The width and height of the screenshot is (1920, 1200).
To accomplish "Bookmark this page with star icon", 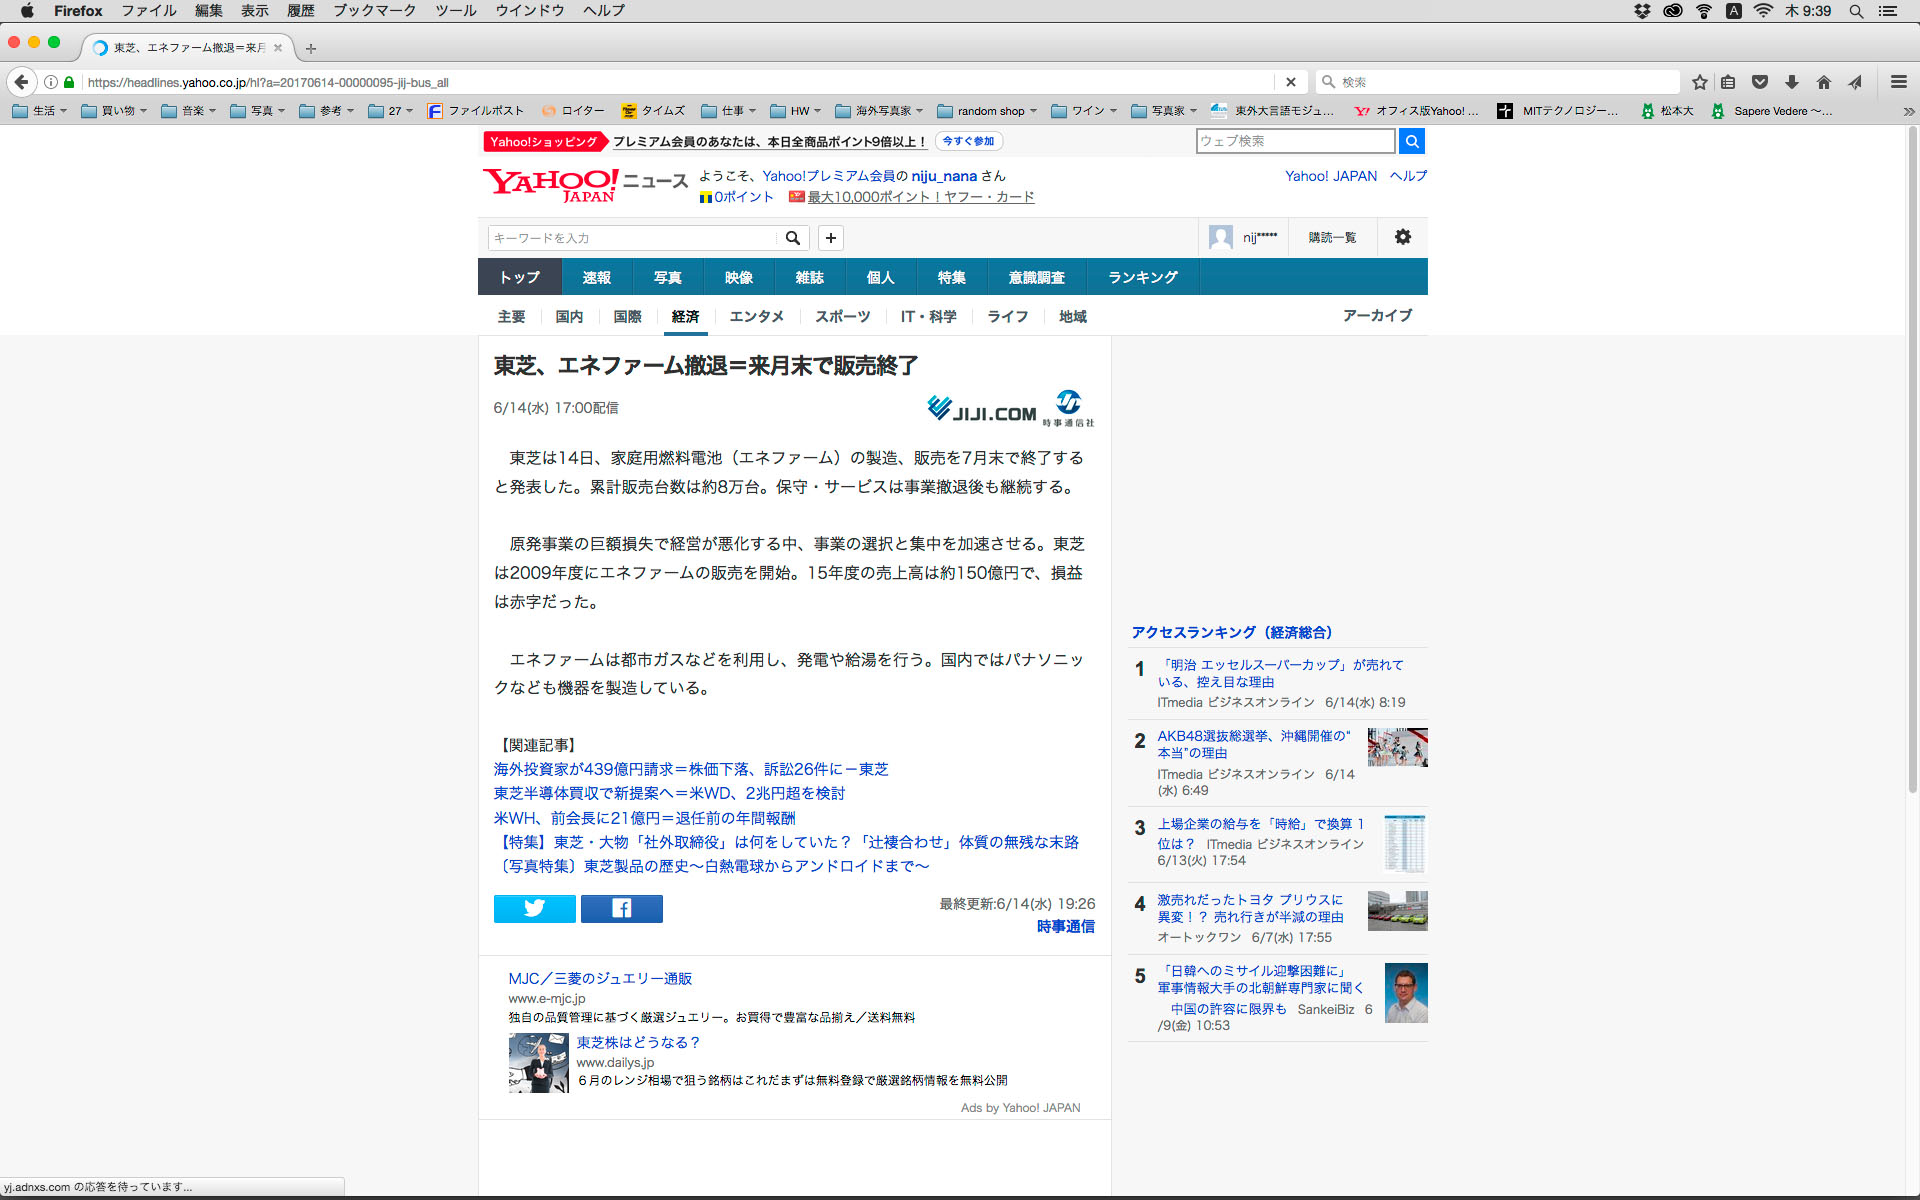I will click(x=1700, y=82).
